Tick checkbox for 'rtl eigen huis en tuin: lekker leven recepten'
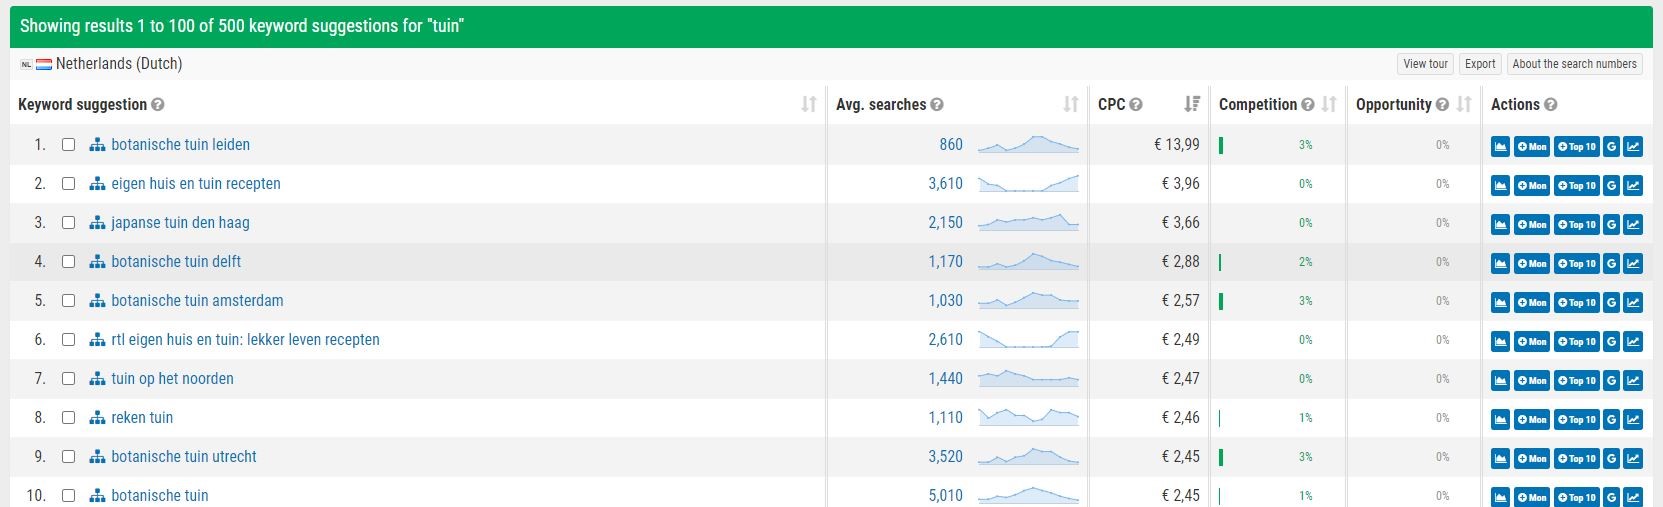 [68, 339]
